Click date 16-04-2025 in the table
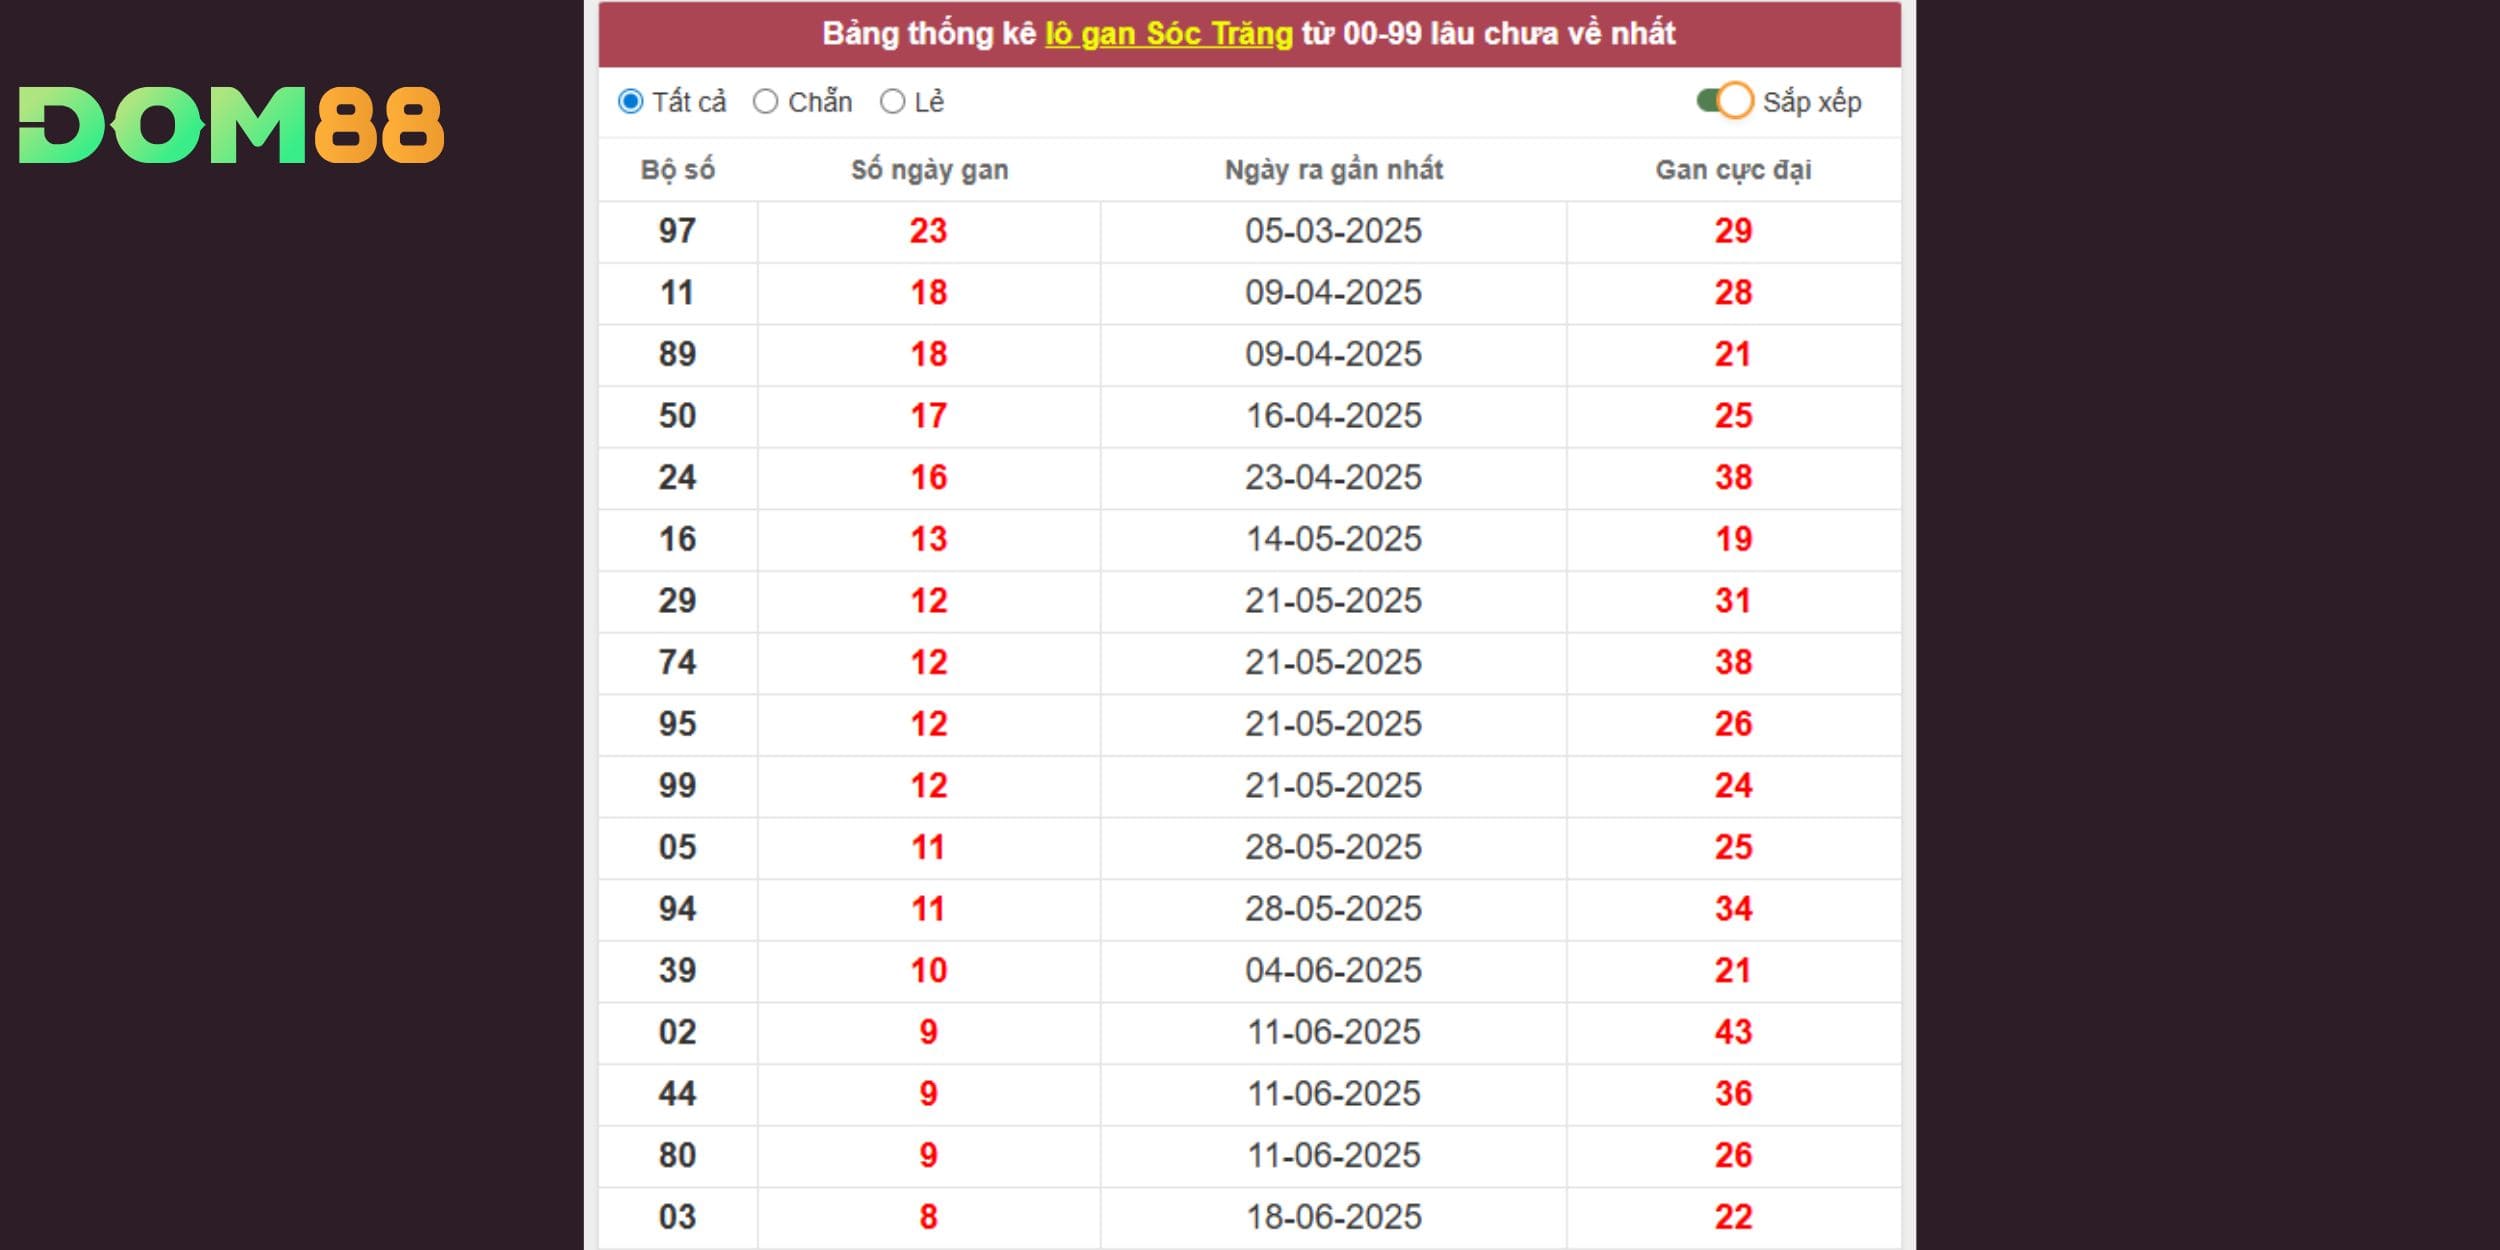 coord(1333,416)
